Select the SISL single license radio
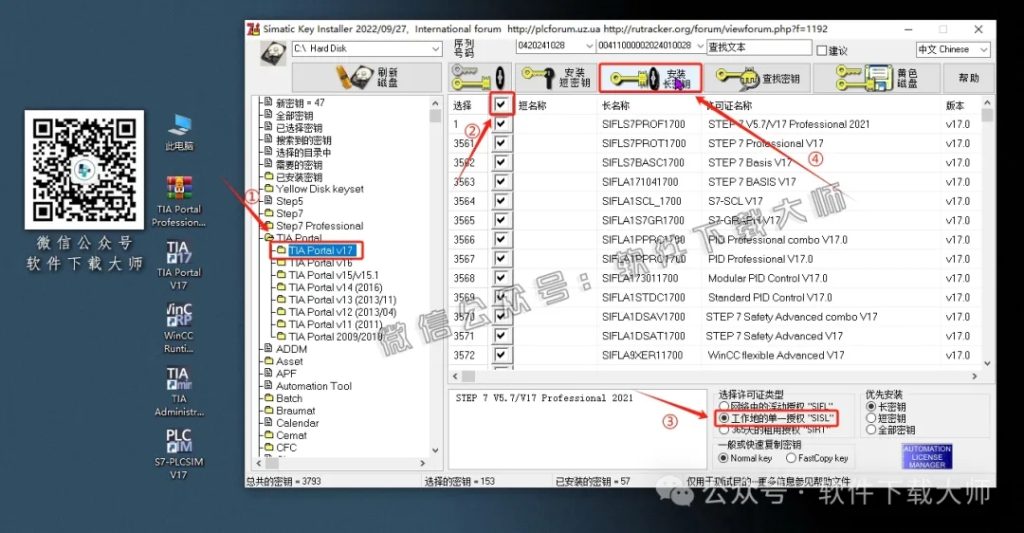The width and height of the screenshot is (1024, 533). [x=724, y=418]
